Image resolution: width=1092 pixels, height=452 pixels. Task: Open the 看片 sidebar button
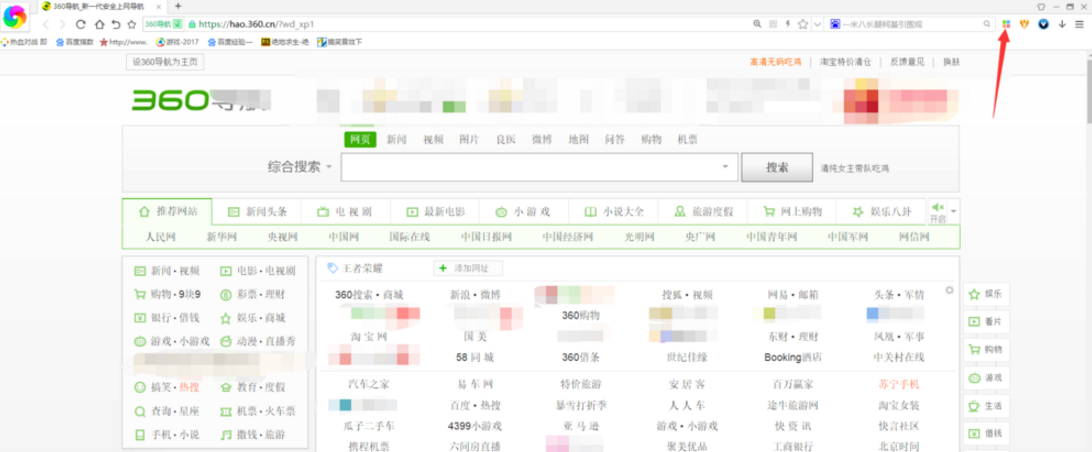click(x=986, y=322)
